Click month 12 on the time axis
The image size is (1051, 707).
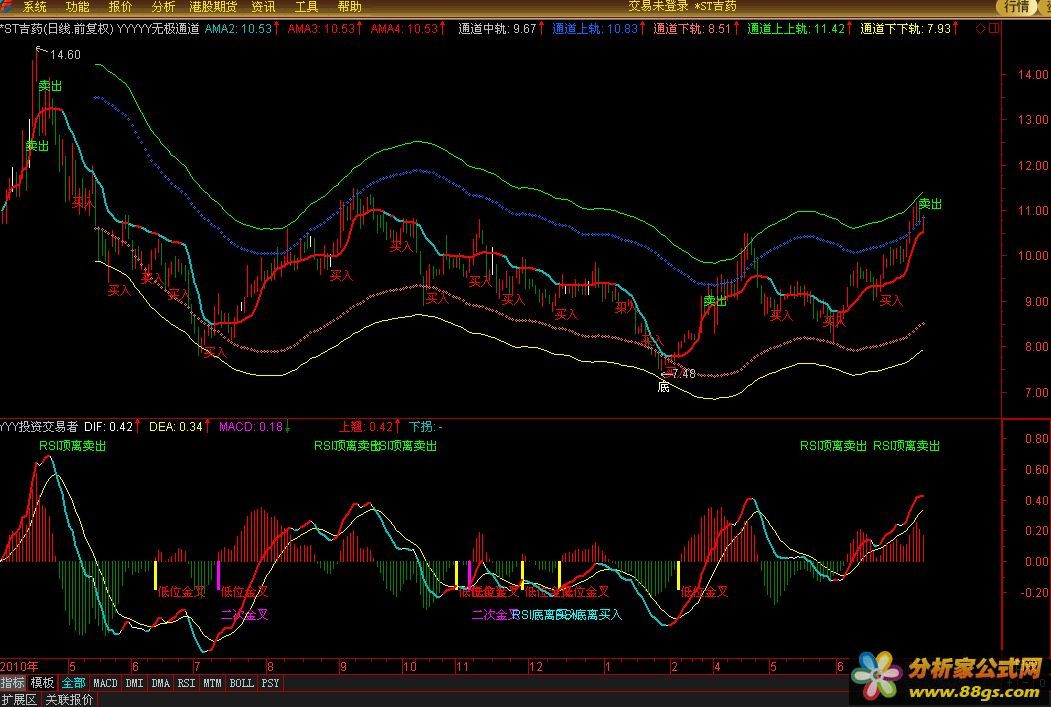[536, 666]
